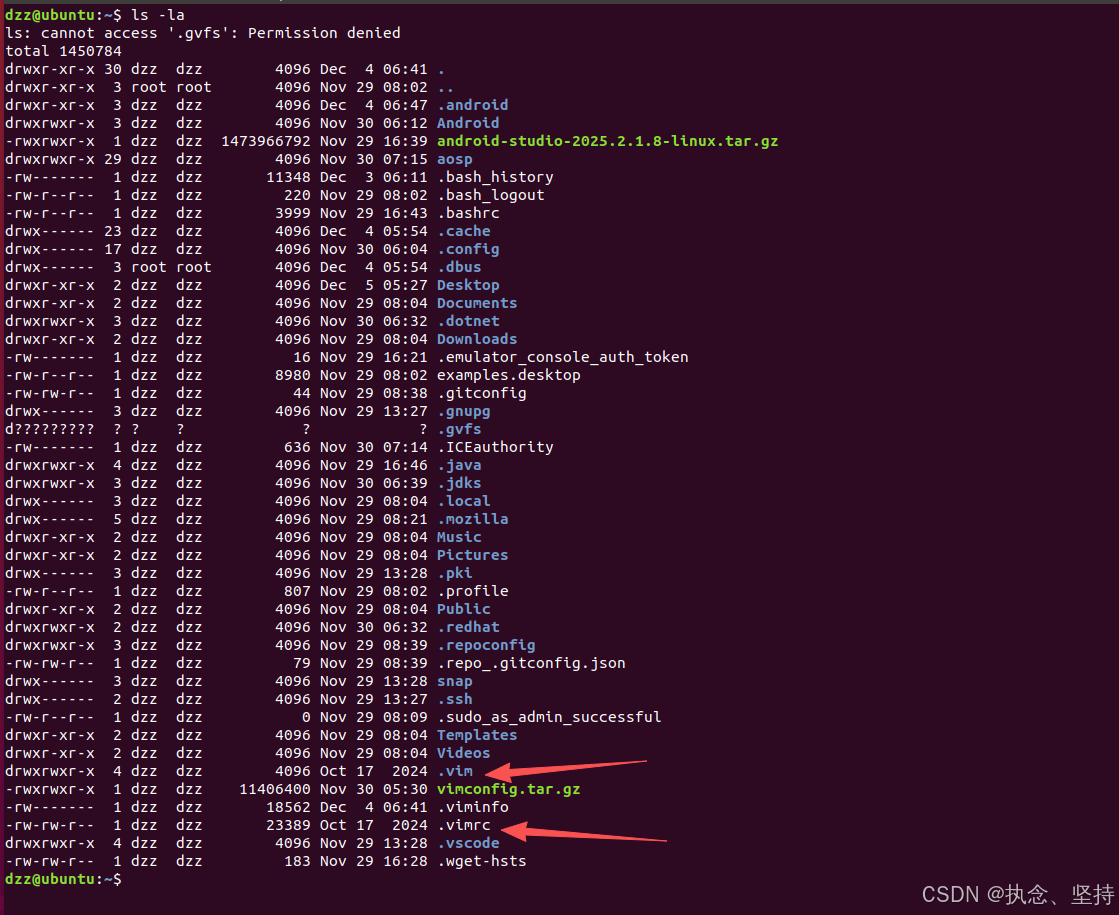This screenshot has width=1119, height=915.
Task: Select the Templates directory name
Action: coord(477,734)
